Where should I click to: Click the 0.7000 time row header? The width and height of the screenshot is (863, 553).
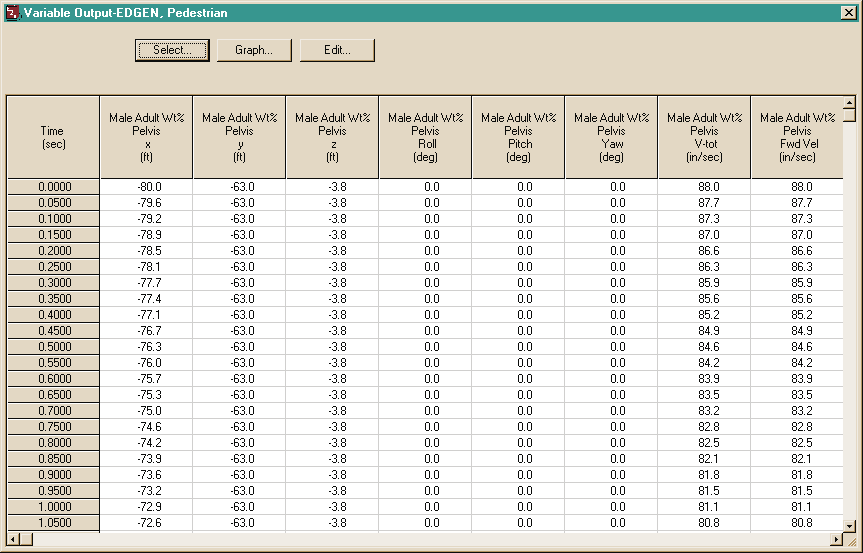pyautogui.click(x=53, y=410)
